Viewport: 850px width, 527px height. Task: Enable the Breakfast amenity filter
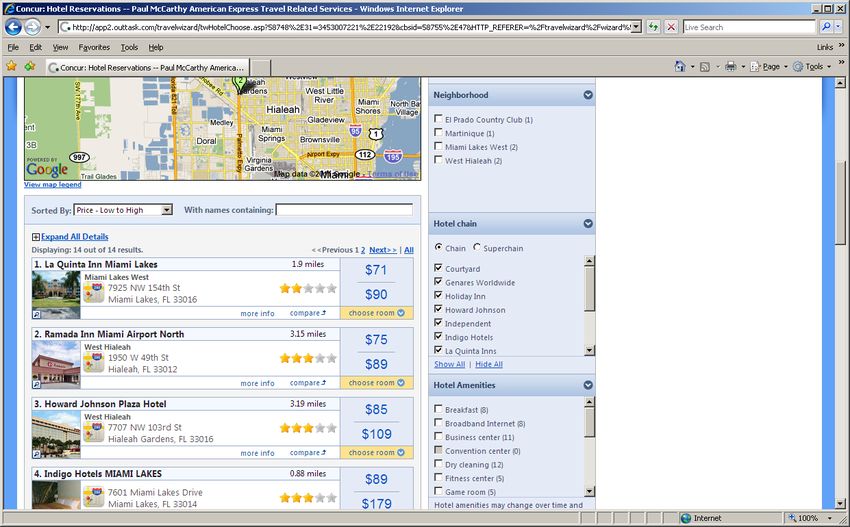click(439, 409)
